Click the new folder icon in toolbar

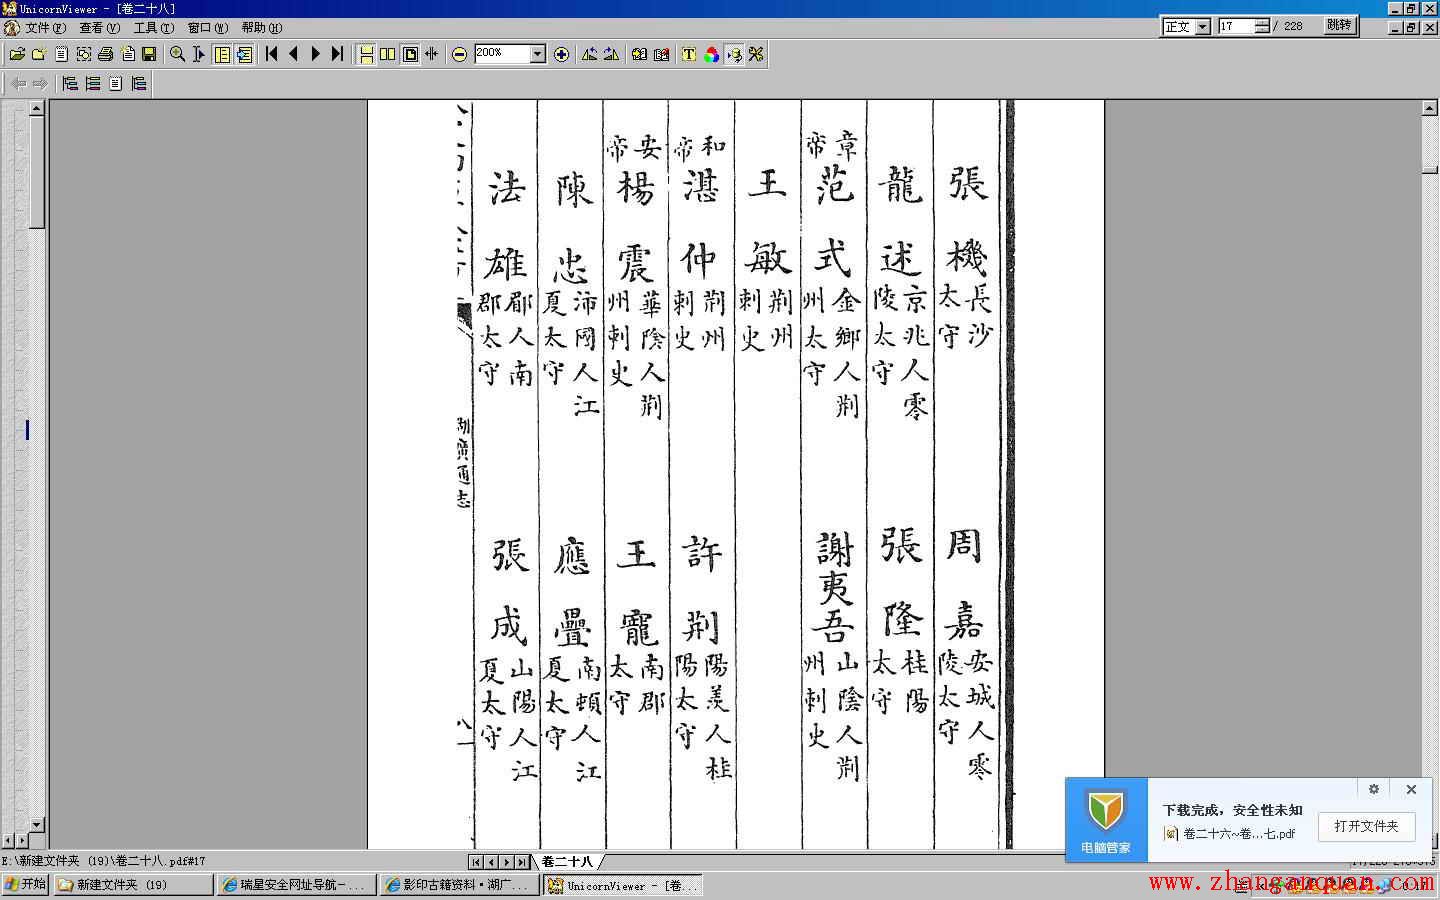pos(39,54)
